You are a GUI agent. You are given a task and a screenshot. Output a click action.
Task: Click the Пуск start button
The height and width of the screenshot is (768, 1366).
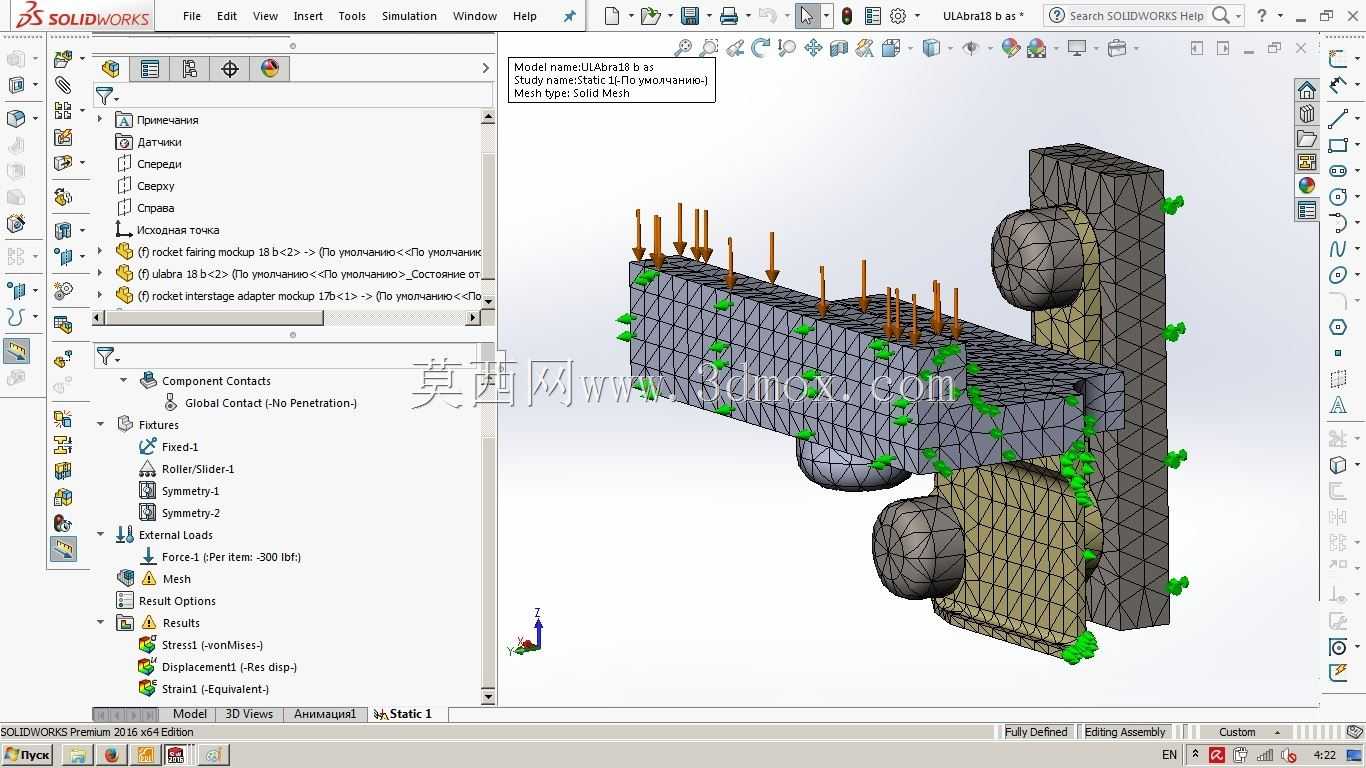(28, 755)
